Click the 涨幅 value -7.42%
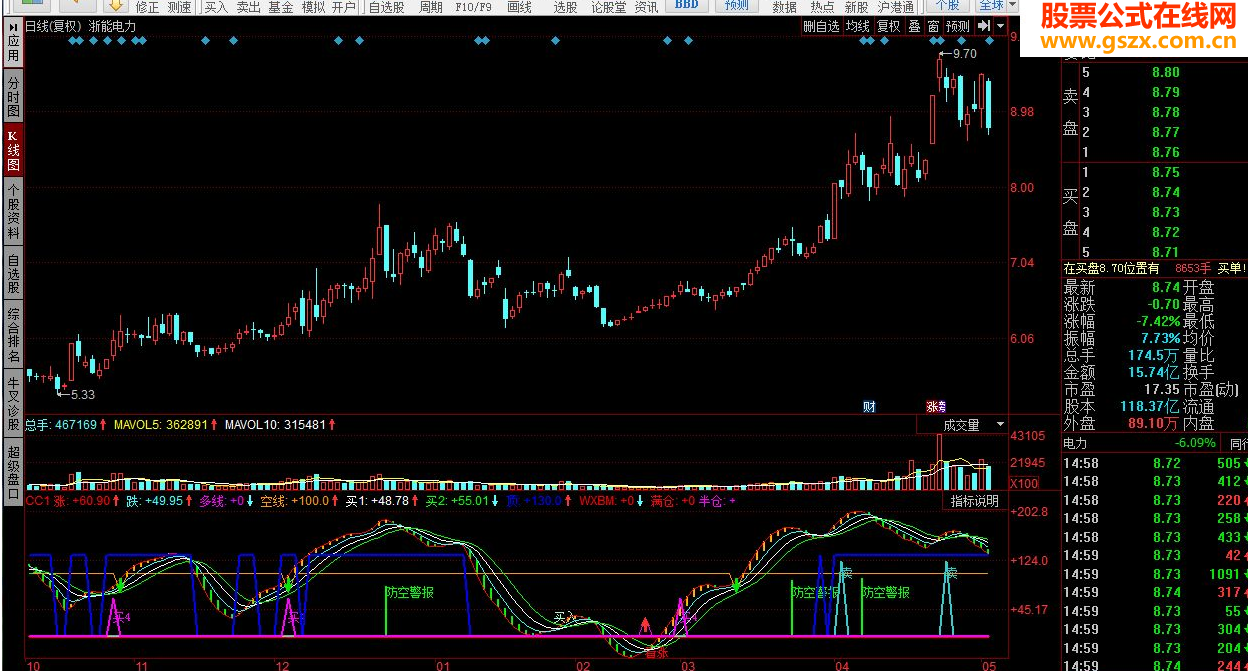This screenshot has width=1248, height=671. click(x=1158, y=321)
